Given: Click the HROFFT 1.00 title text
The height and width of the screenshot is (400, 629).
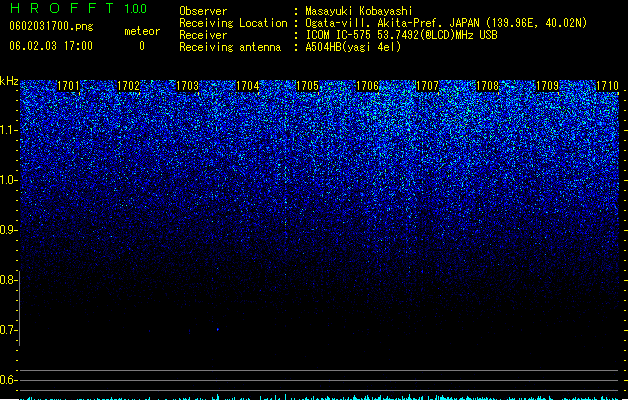Looking at the screenshot, I should point(78,8).
